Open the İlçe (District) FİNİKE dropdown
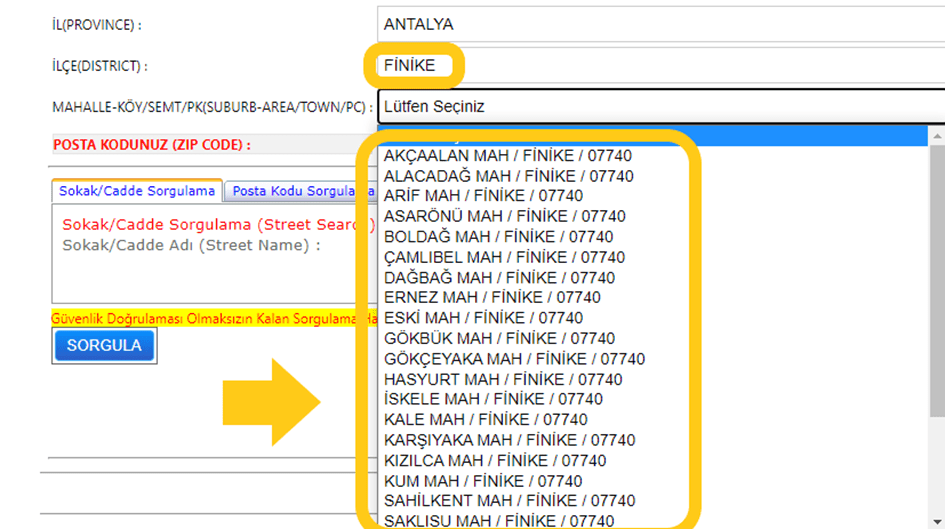 click(x=660, y=66)
